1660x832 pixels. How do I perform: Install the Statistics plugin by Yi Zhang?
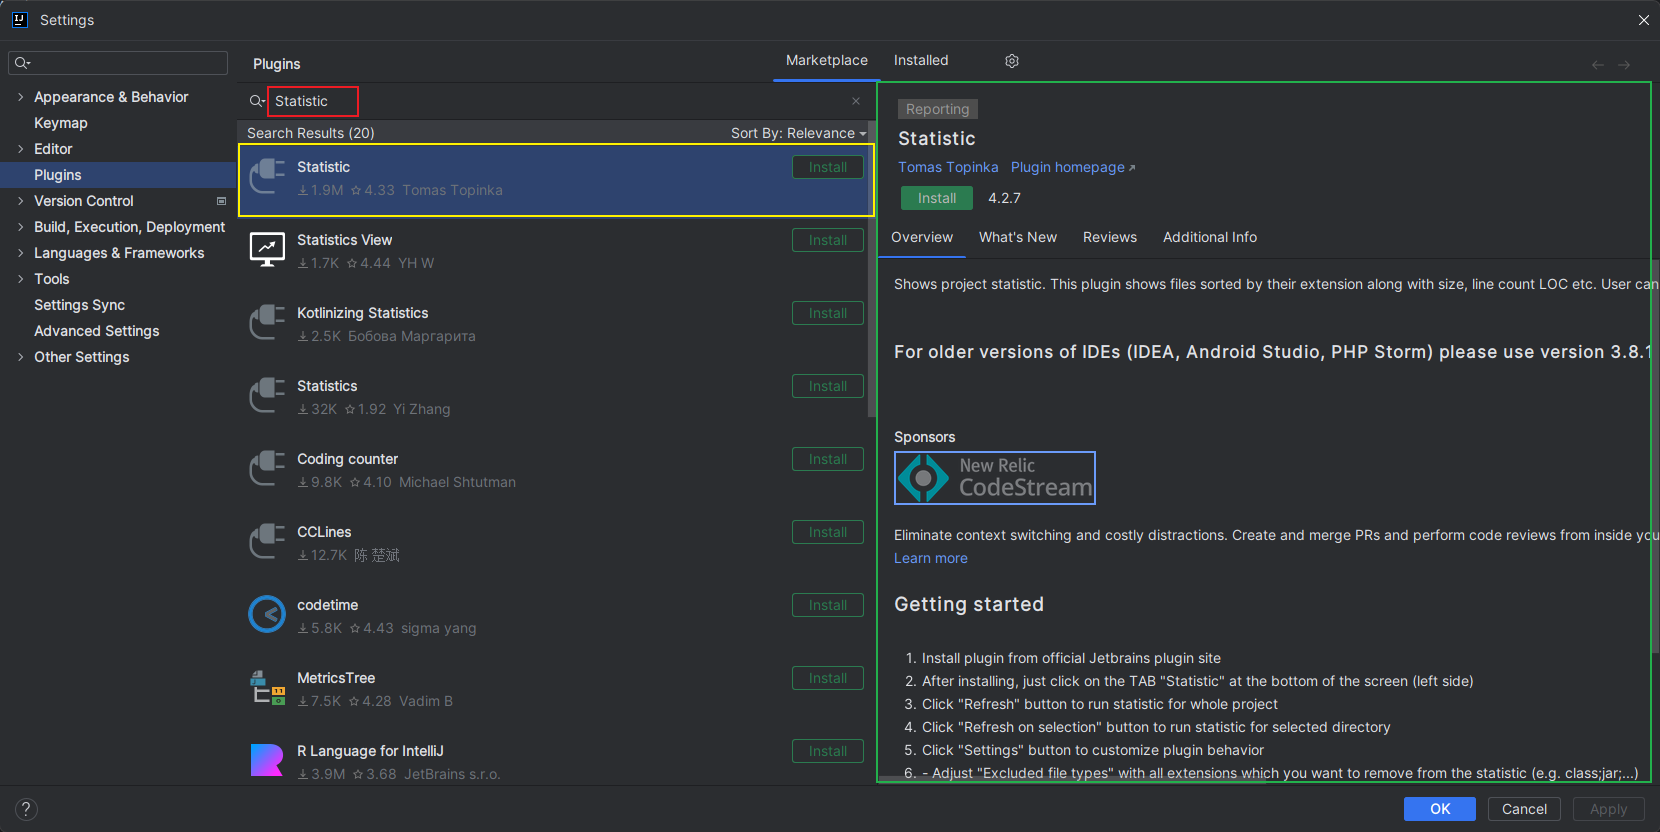(x=828, y=386)
